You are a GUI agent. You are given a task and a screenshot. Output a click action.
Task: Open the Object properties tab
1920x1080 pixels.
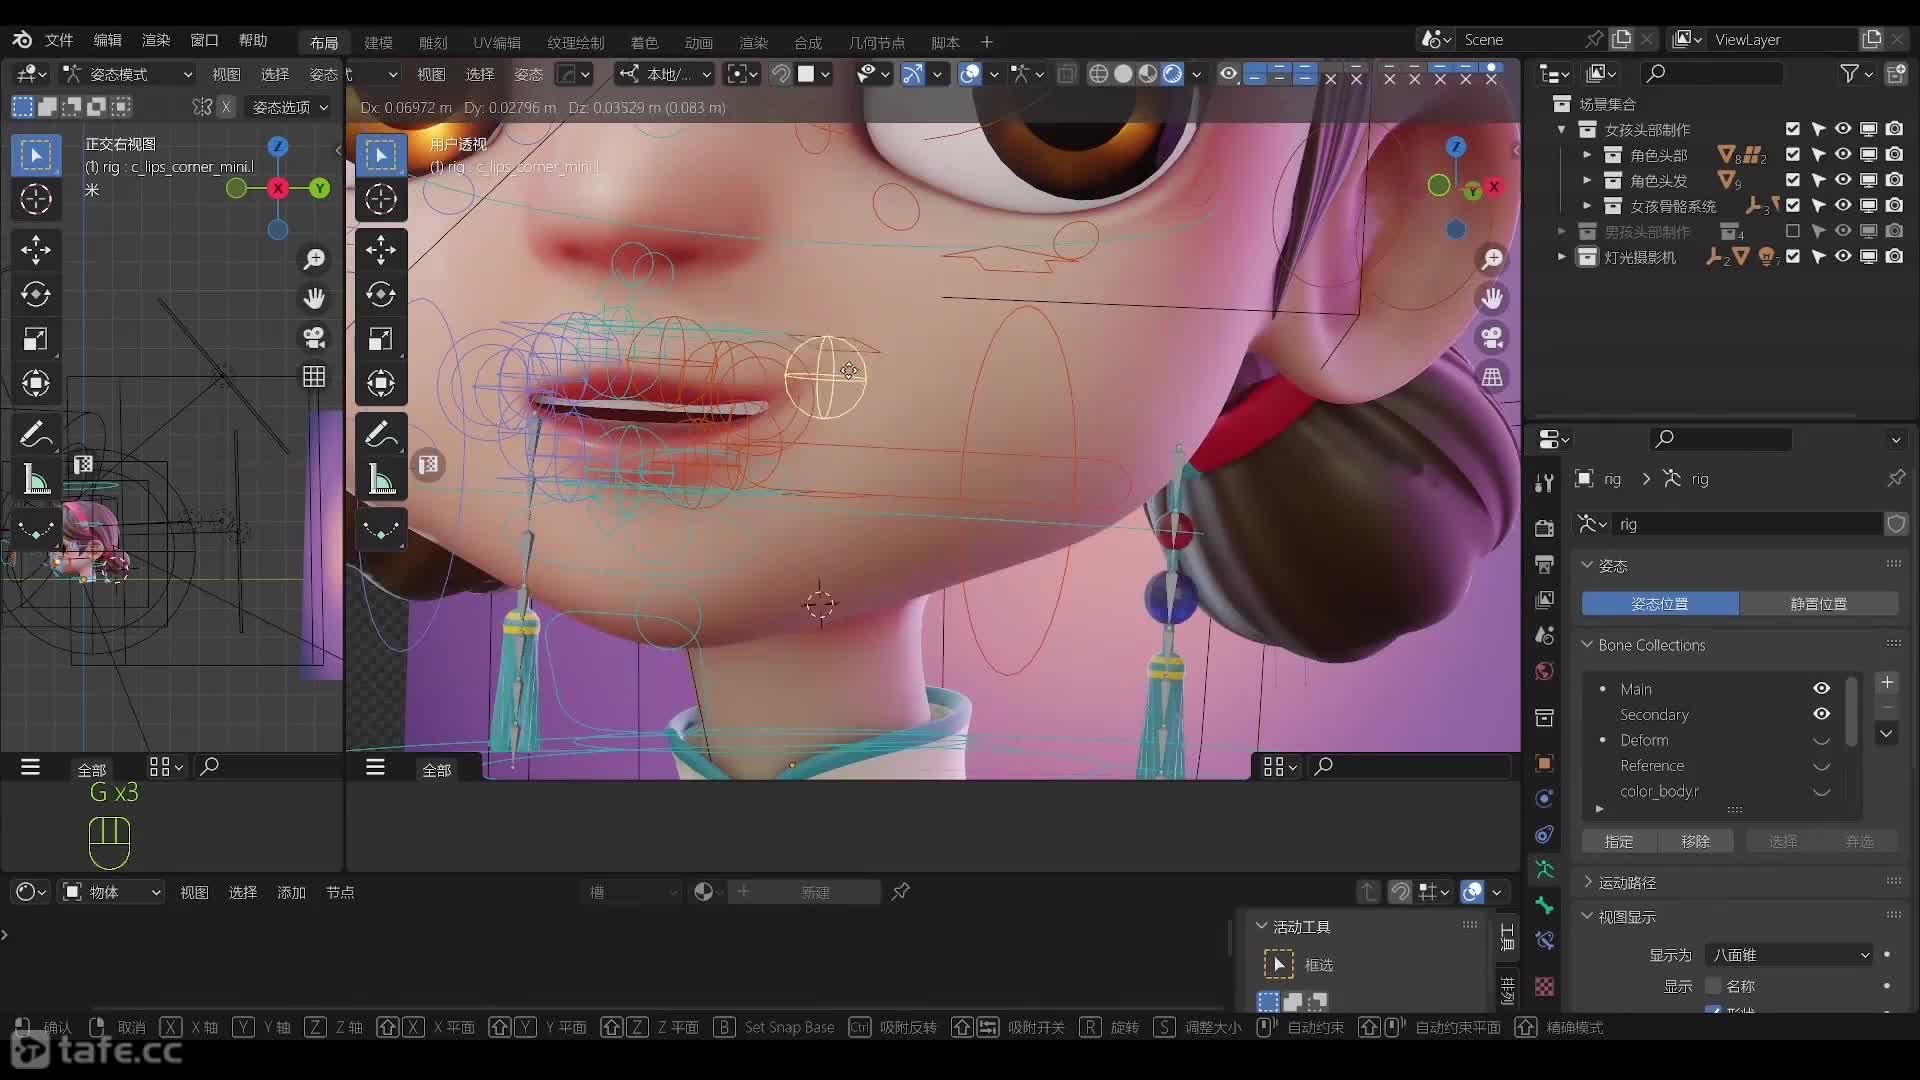1545,763
